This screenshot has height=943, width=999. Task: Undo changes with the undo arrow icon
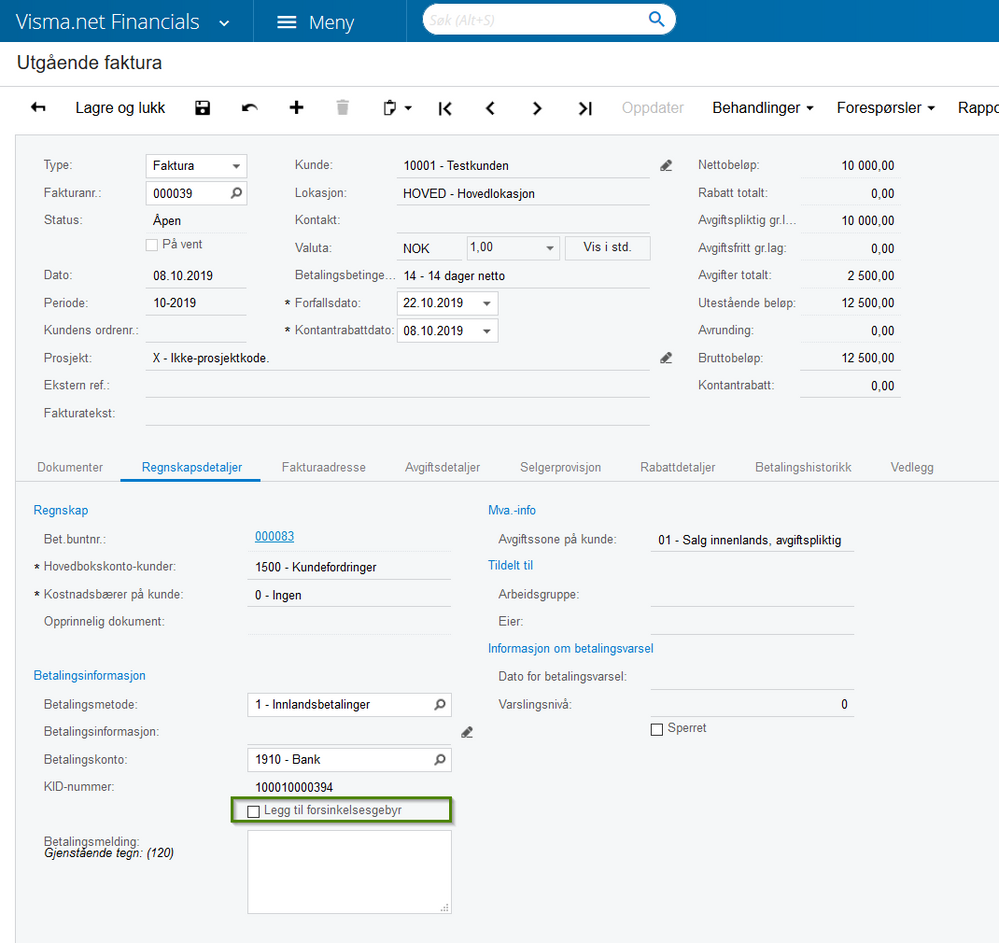[250, 108]
